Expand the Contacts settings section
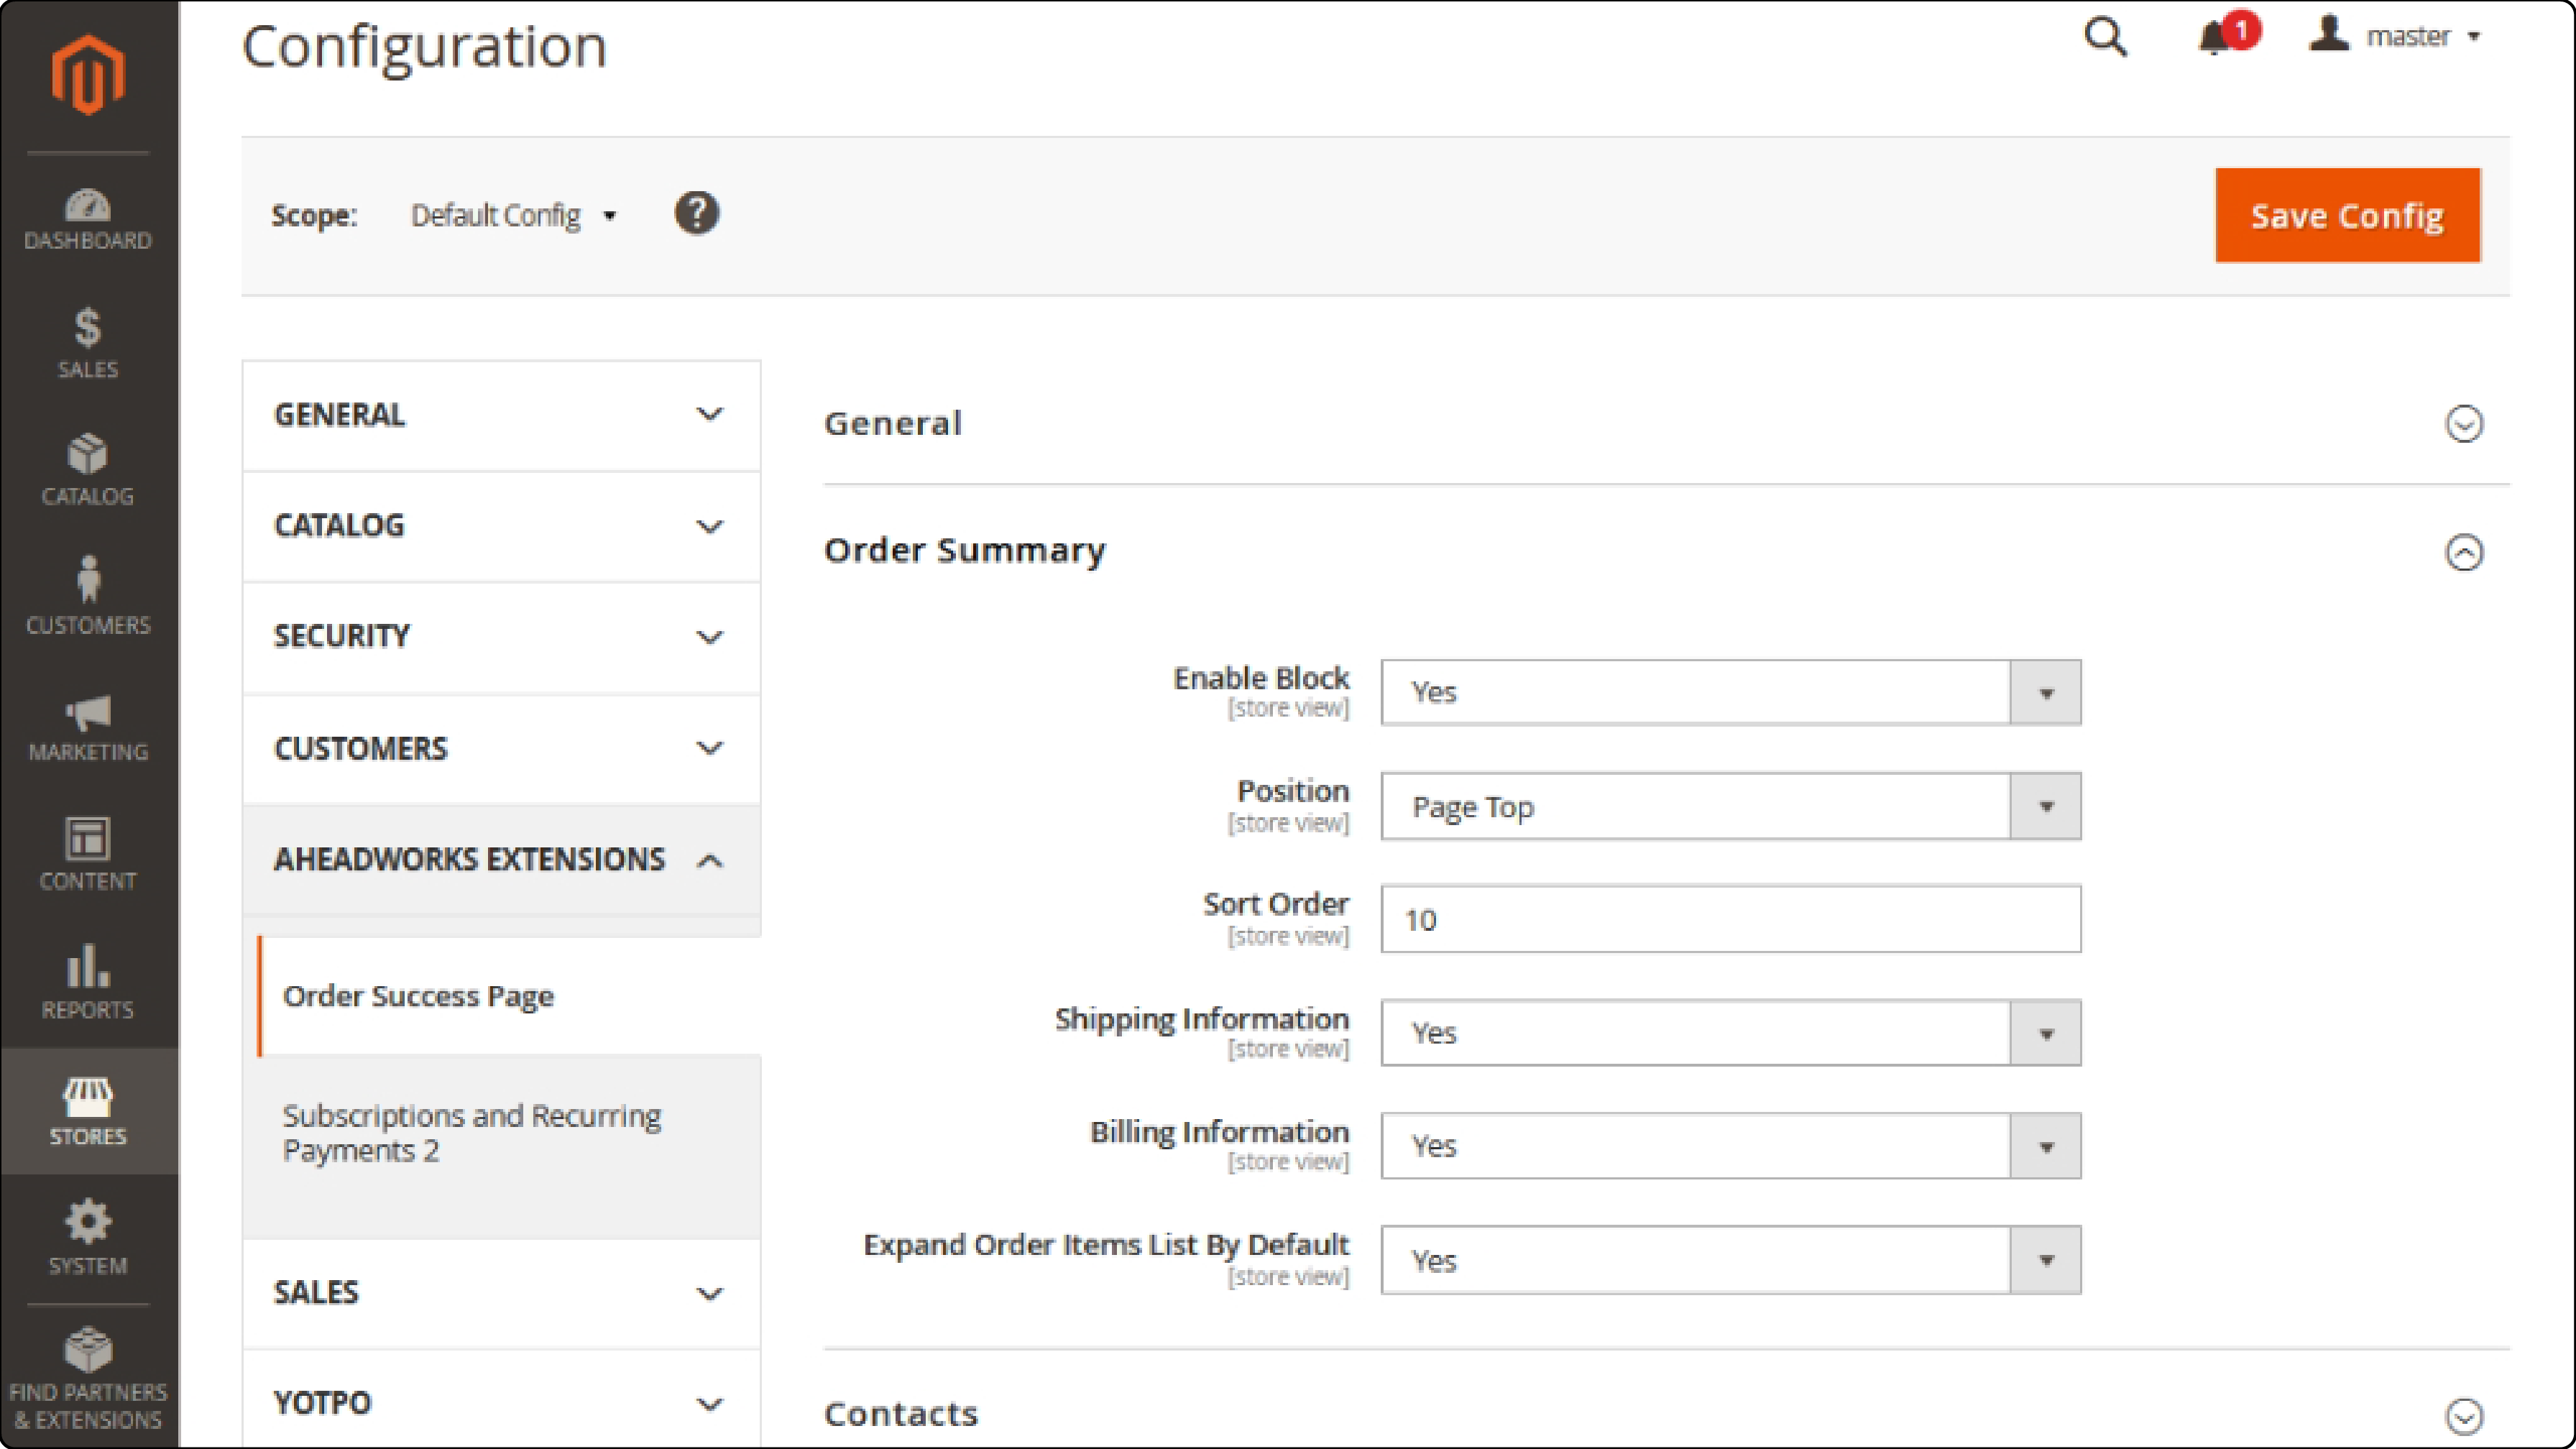This screenshot has width=2576, height=1449. coord(1666,1414)
